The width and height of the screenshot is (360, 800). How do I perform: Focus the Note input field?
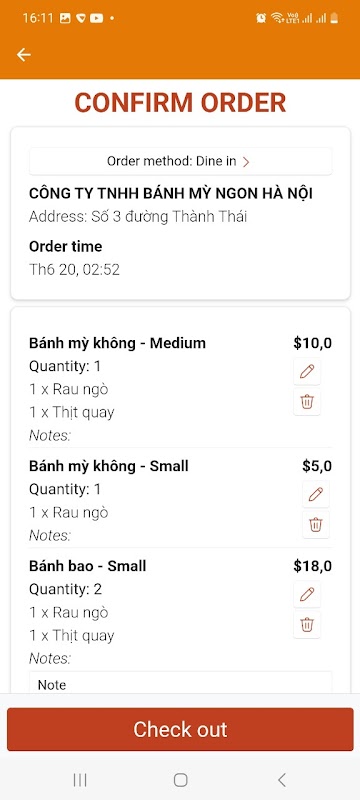[x=181, y=682]
